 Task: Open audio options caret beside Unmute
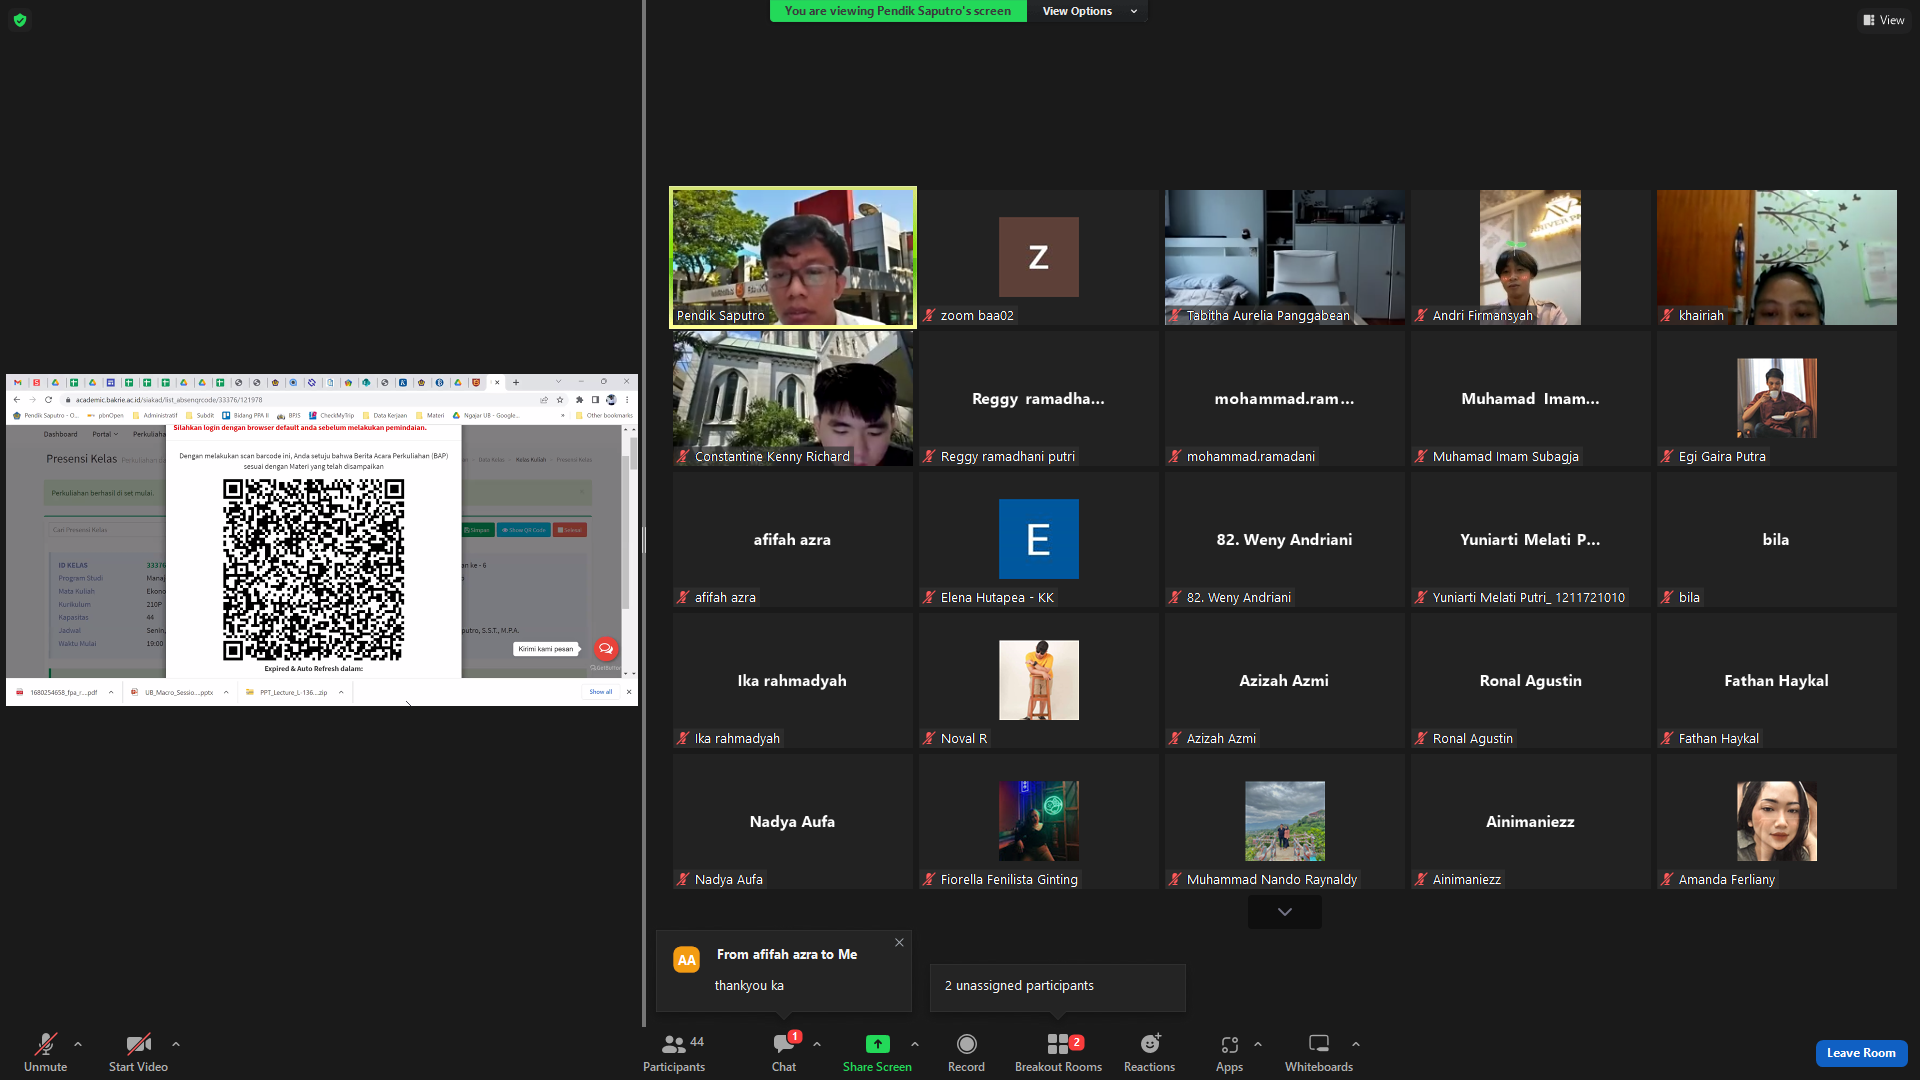click(78, 1044)
